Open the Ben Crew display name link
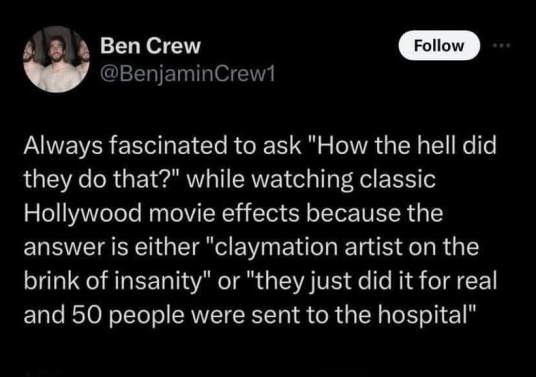The height and width of the screenshot is (377, 536). click(x=150, y=45)
